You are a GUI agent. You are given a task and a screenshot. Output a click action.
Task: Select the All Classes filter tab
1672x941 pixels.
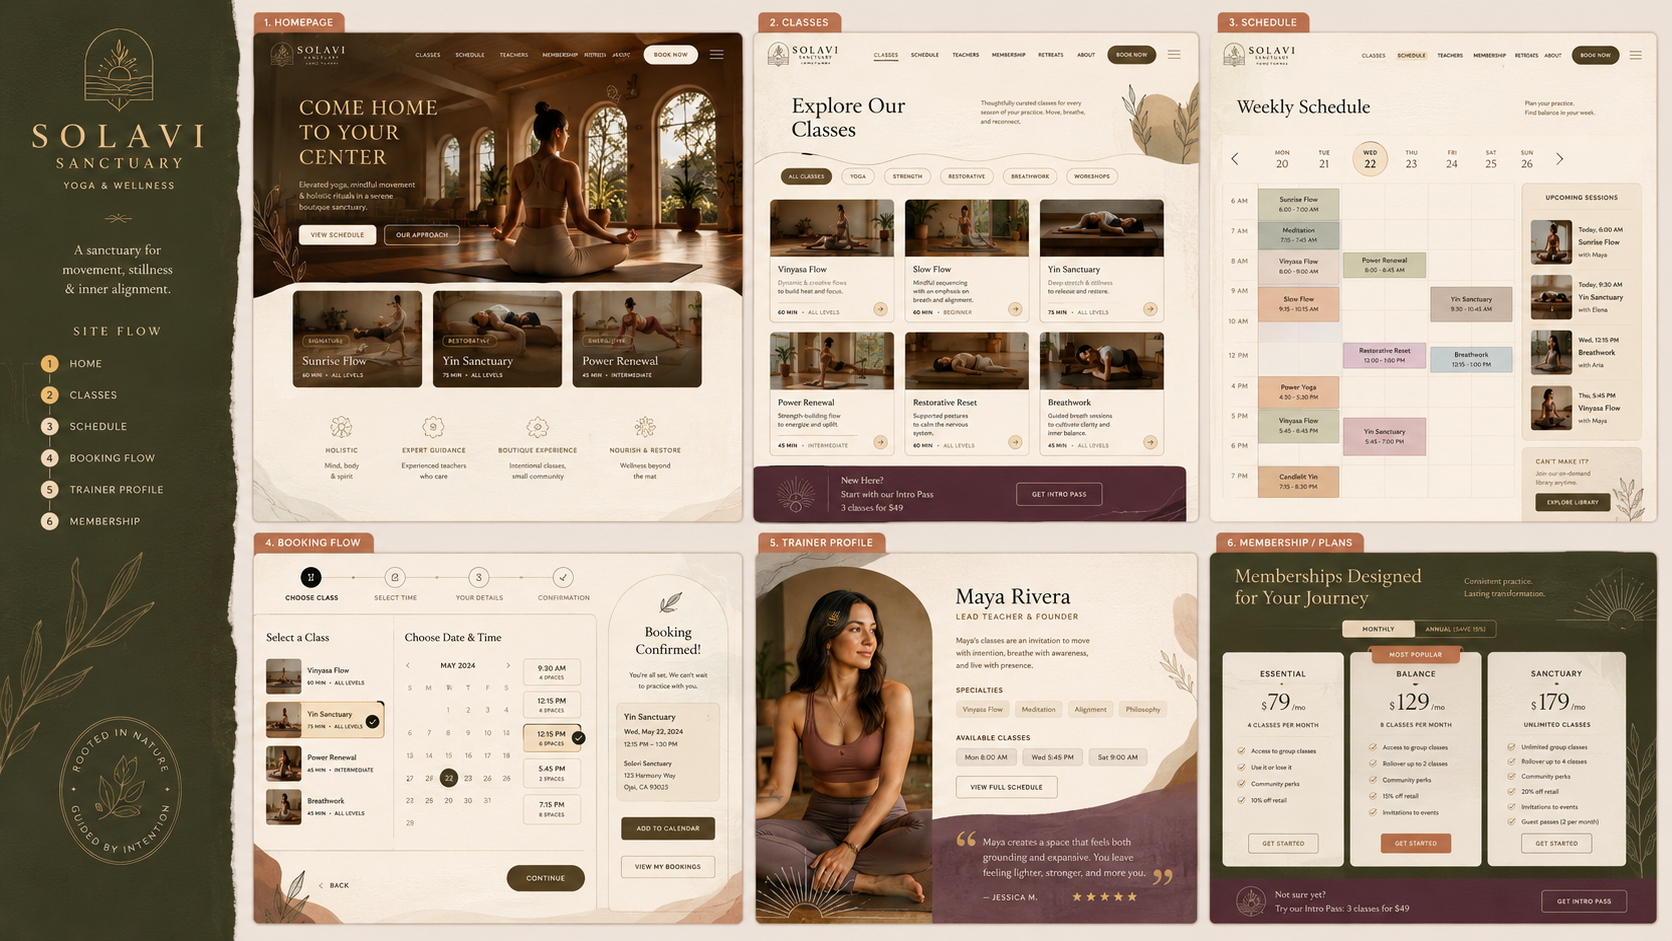click(806, 176)
